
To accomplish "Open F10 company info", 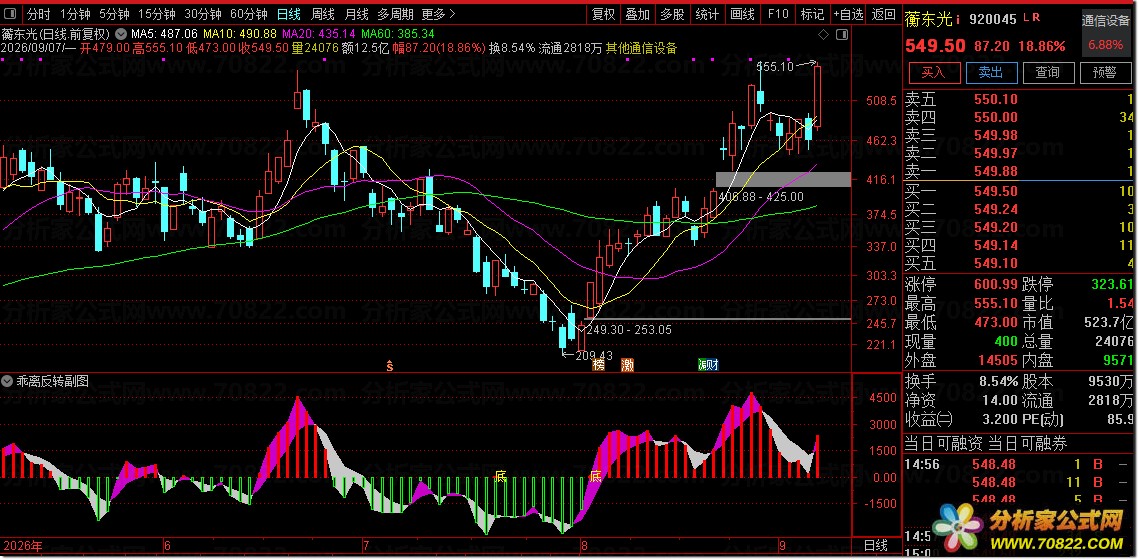I will [x=778, y=14].
